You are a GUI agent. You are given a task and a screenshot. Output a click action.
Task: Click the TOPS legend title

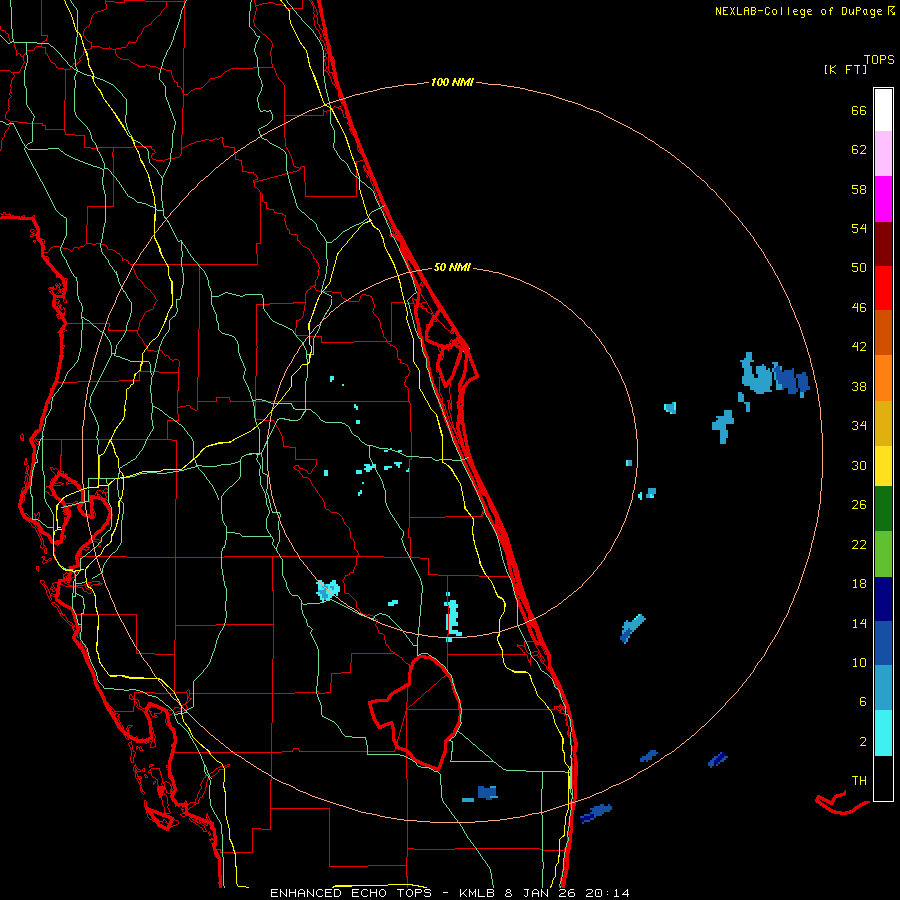[x=879, y=60]
